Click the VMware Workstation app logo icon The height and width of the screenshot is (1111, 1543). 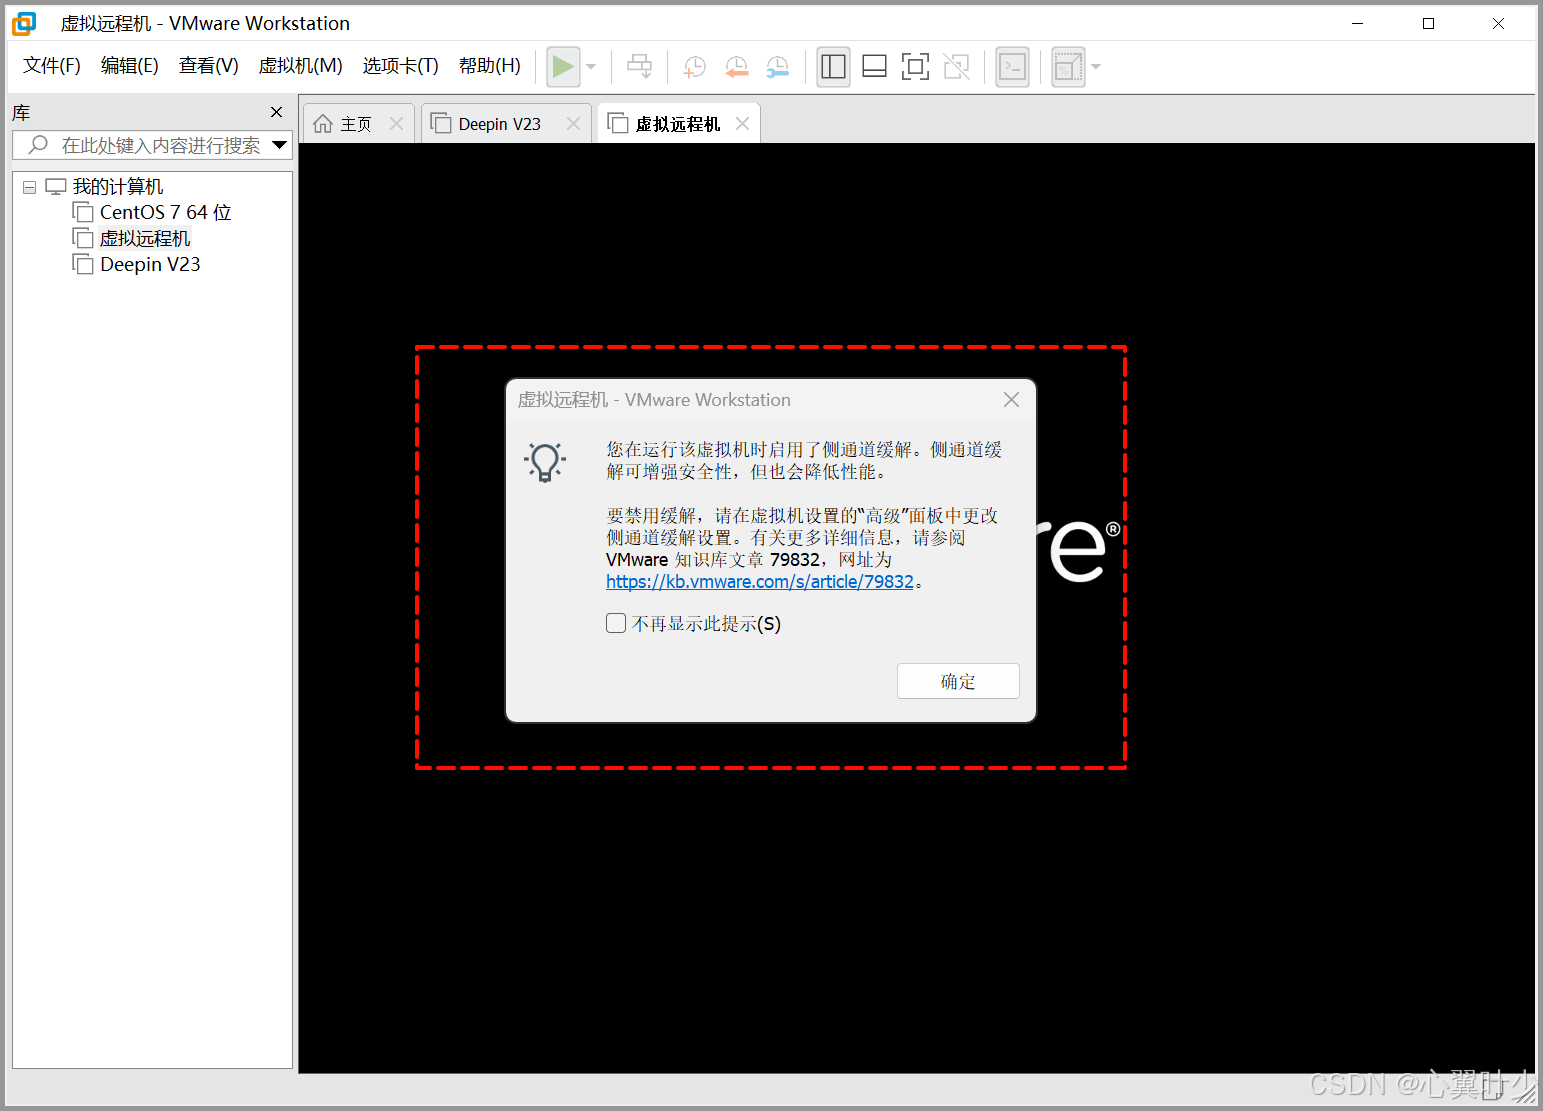point(23,23)
